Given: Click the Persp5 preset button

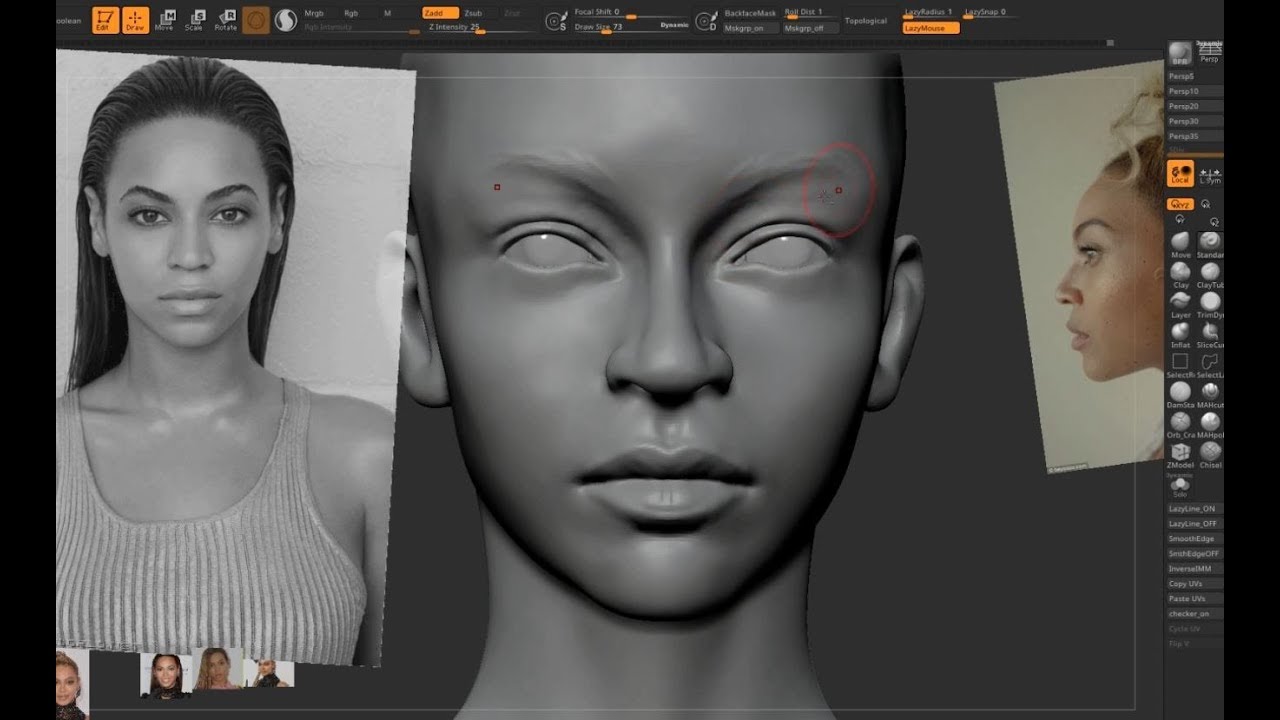Looking at the screenshot, I should pos(1195,76).
